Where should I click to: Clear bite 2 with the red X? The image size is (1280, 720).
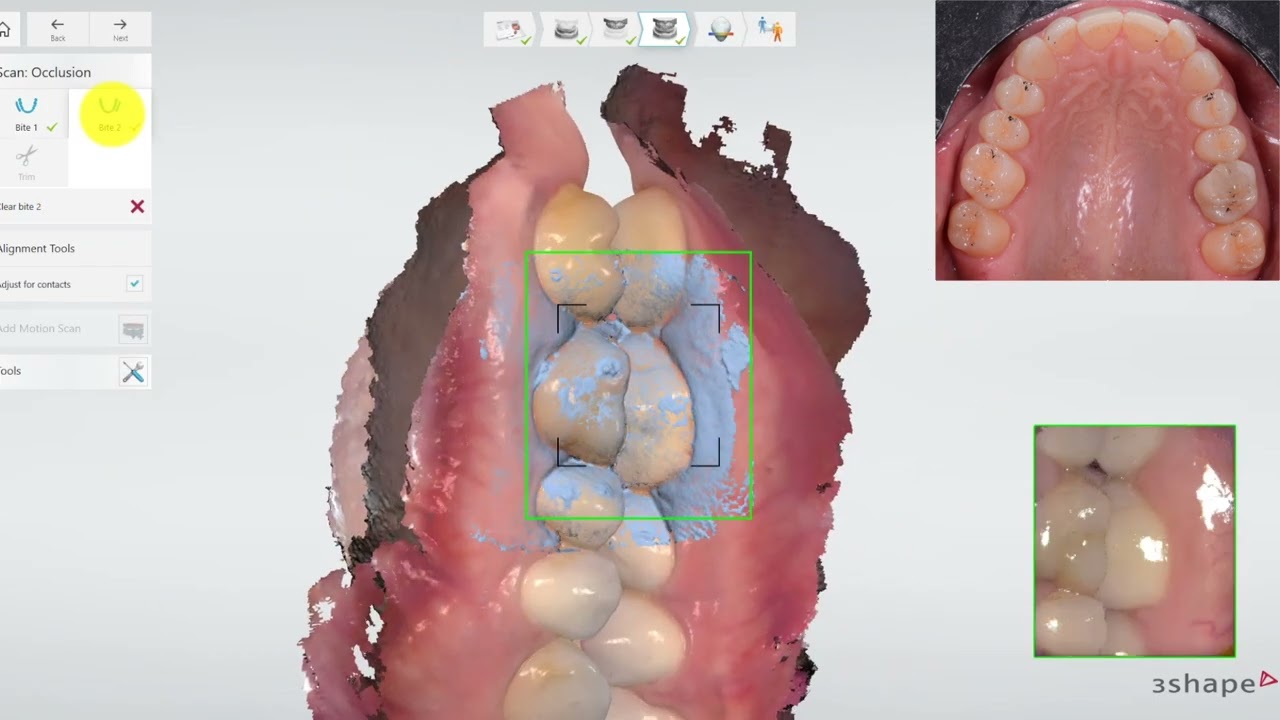[x=137, y=206]
